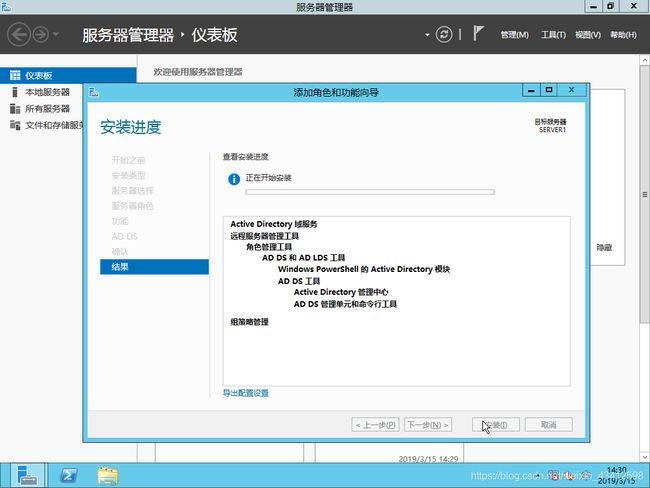Click '角色管理工具' entry
Image resolution: width=650 pixels, height=488 pixels.
coord(269,247)
